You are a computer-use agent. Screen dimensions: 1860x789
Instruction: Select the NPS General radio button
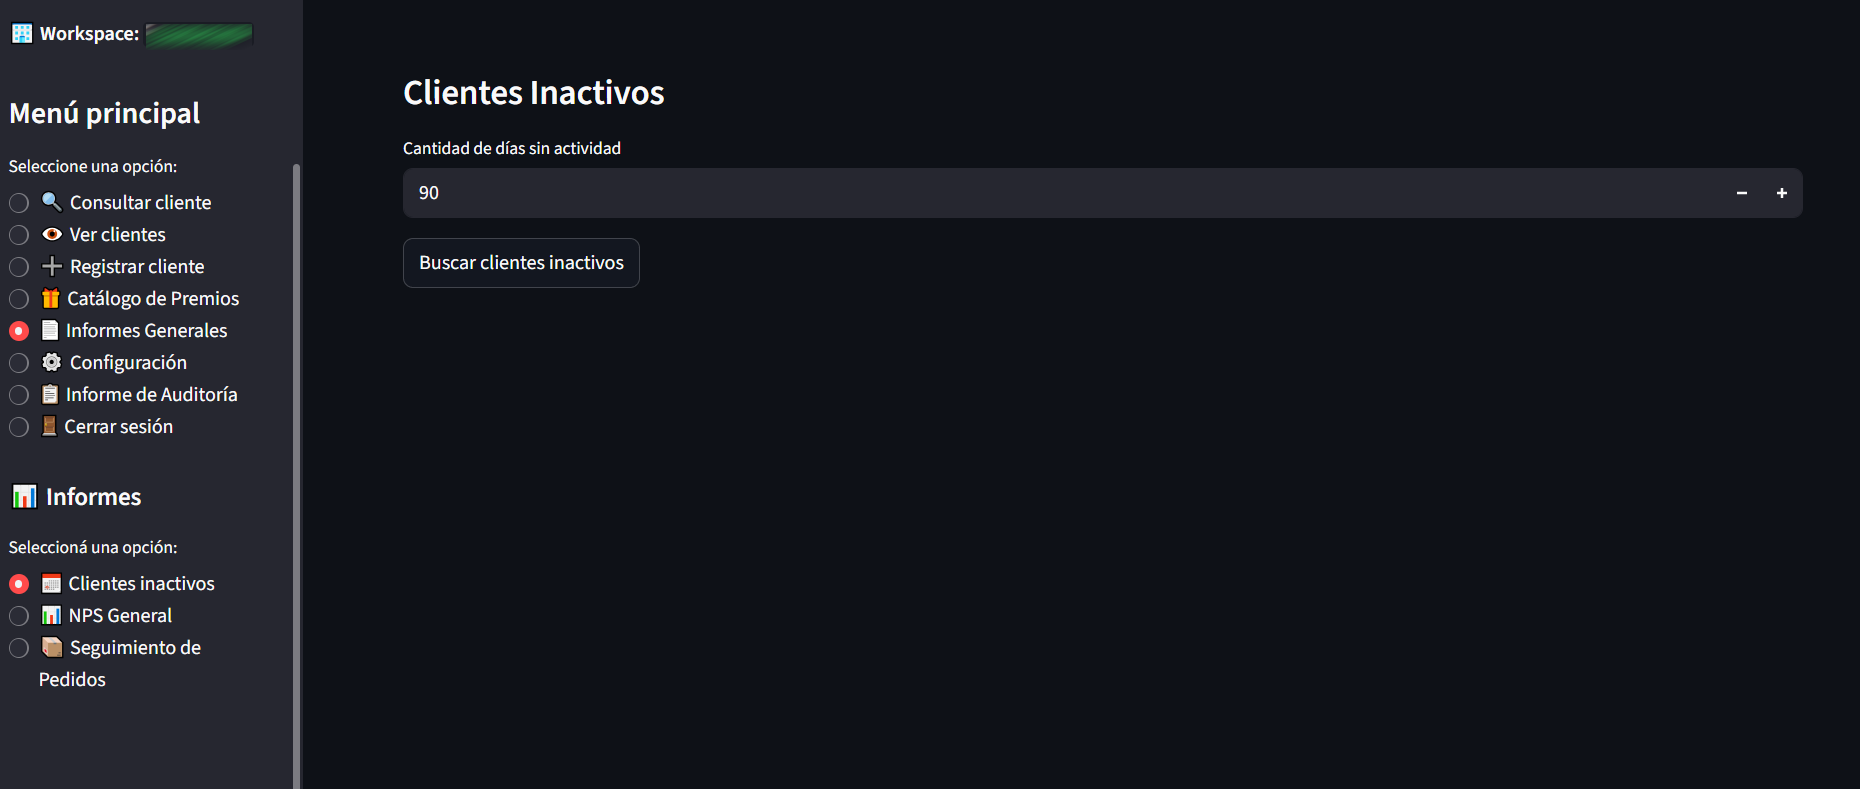click(x=19, y=616)
